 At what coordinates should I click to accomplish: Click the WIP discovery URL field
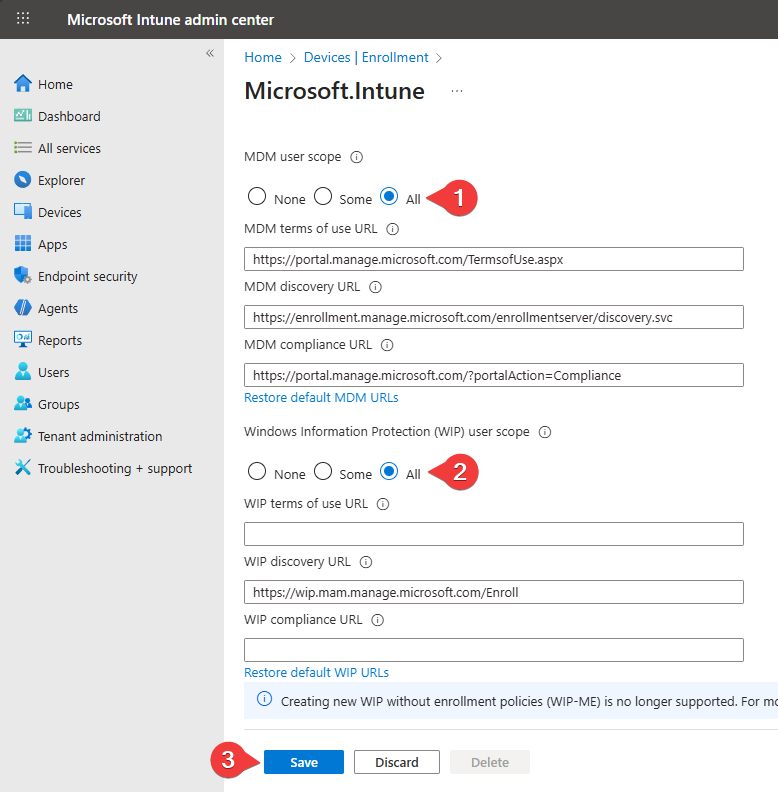pos(494,592)
